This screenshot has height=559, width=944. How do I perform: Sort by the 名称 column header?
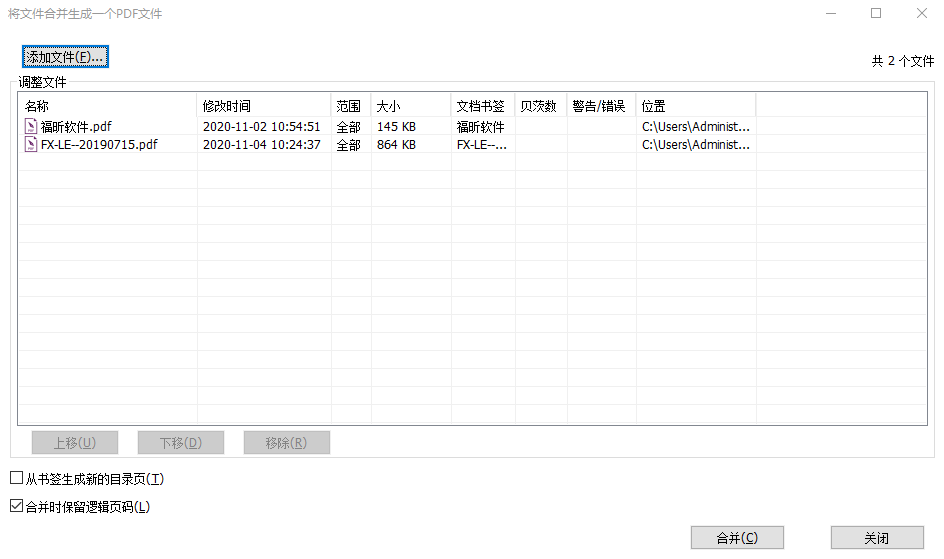pos(108,106)
